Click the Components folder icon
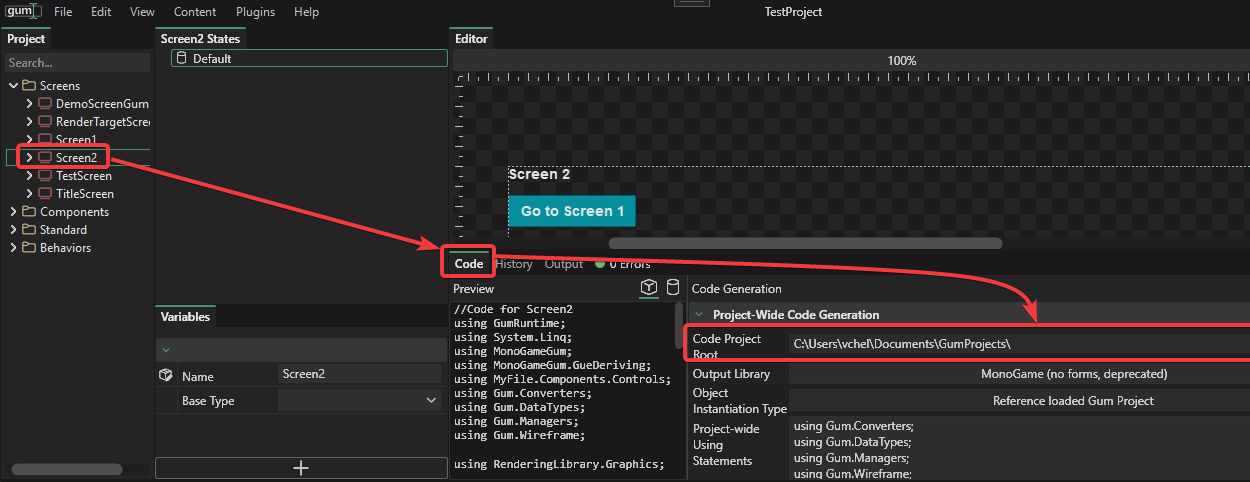1250x482 pixels. 29,212
